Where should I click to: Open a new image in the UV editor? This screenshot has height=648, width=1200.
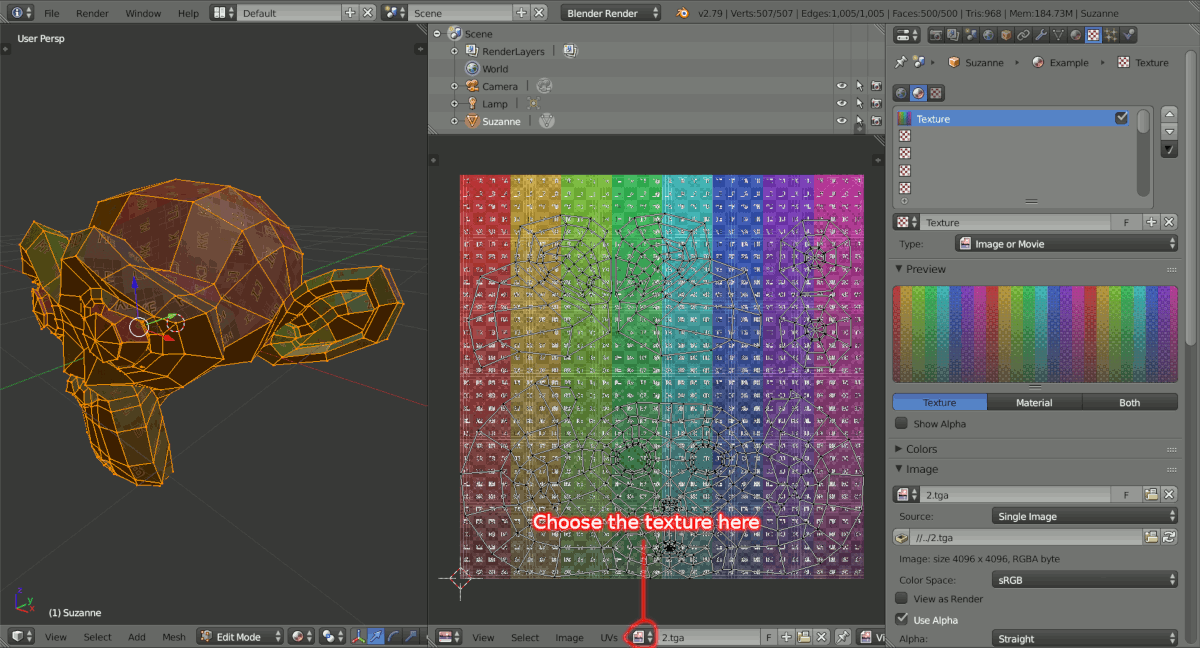tap(804, 637)
